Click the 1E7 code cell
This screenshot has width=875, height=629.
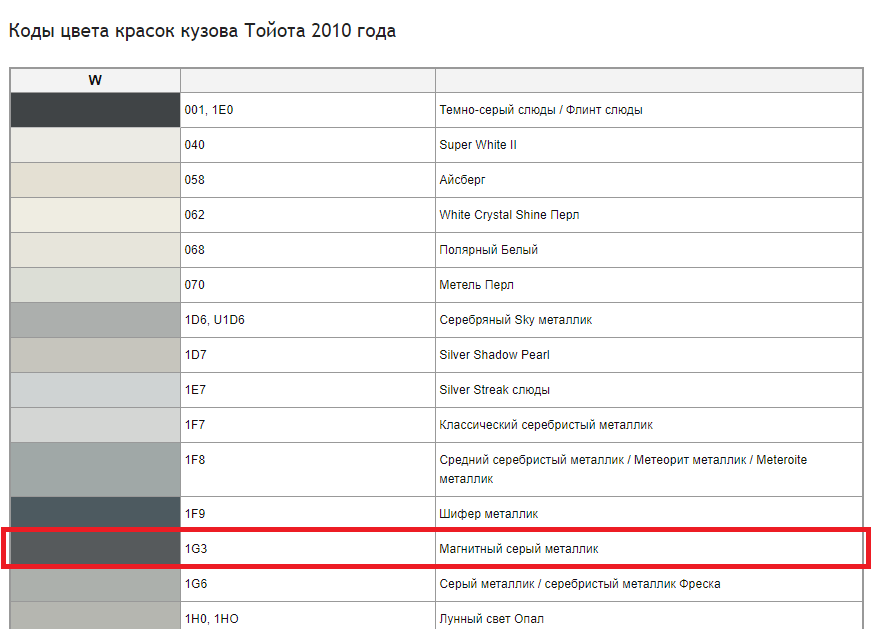(308, 390)
